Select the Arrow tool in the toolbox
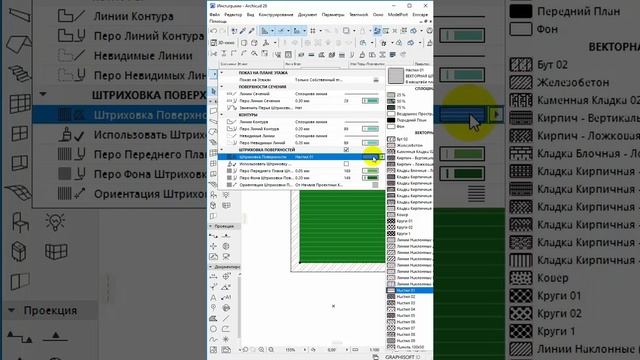Screen dimensions: 640x360 point(213,91)
